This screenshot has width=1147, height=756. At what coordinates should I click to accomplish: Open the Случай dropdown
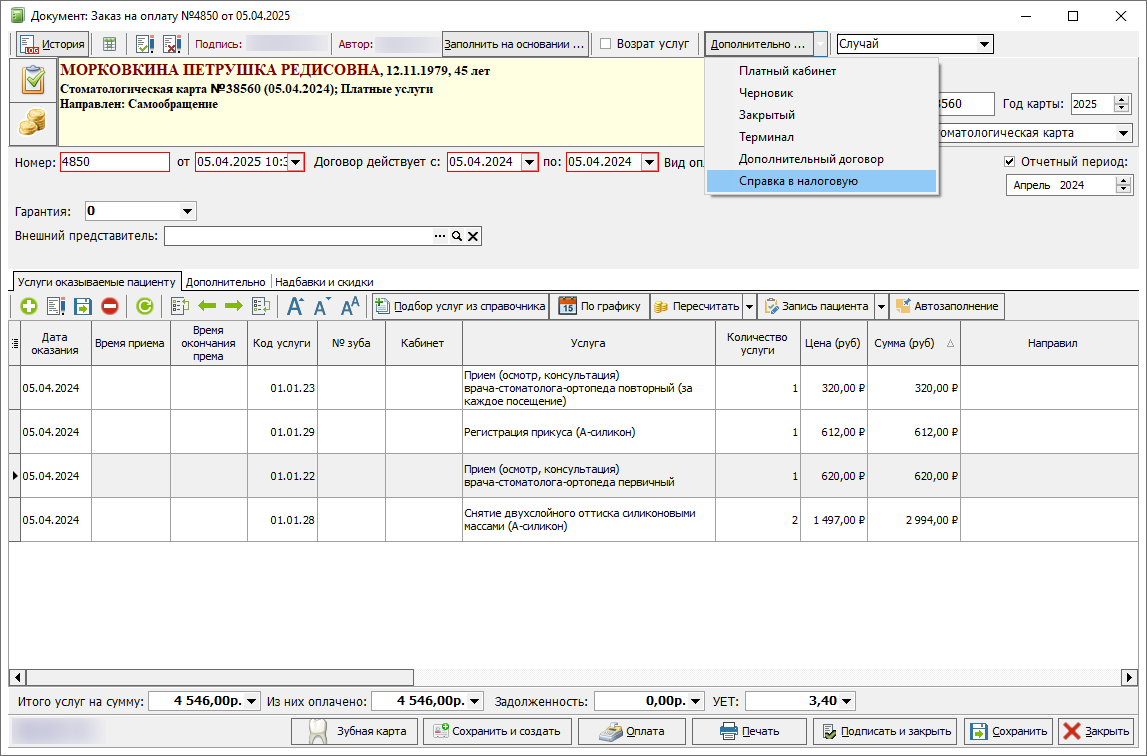tap(985, 44)
